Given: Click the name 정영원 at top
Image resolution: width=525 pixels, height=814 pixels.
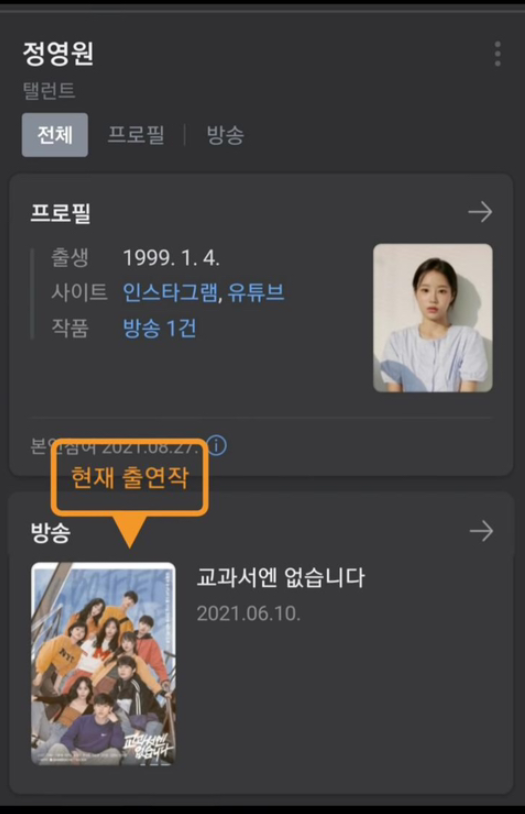Looking at the screenshot, I should tap(58, 53).
